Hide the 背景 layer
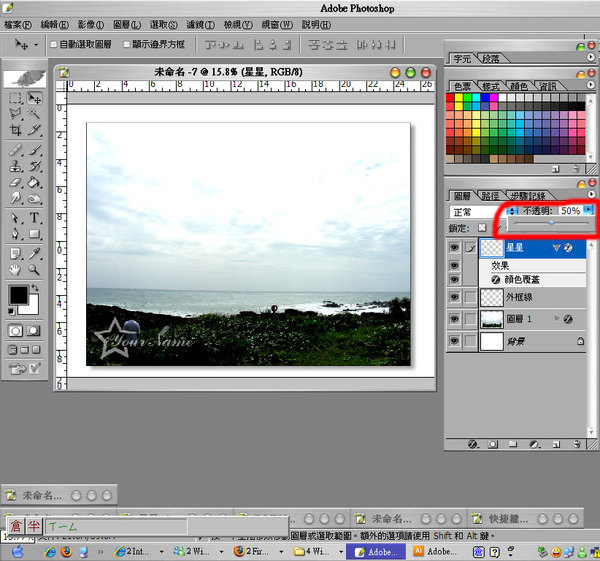The image size is (600, 561). (454, 341)
